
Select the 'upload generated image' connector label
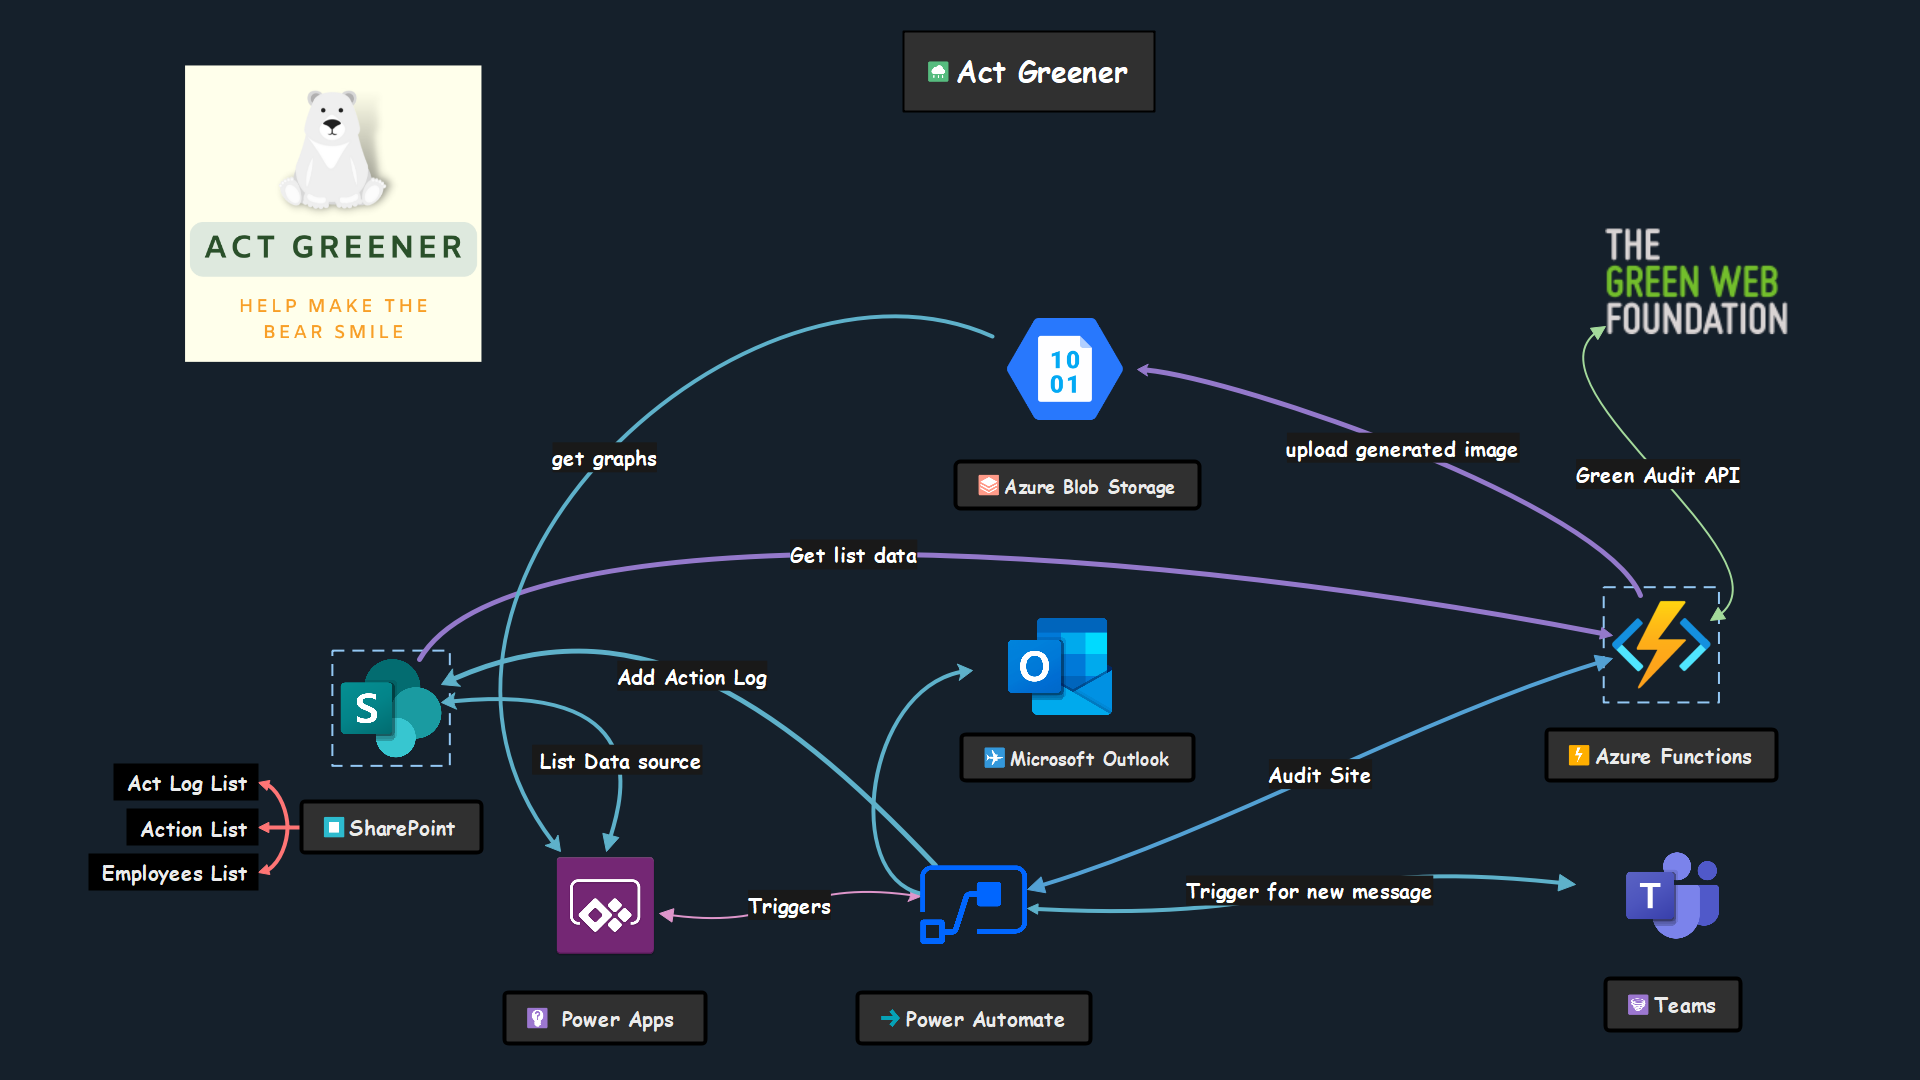coord(1401,450)
